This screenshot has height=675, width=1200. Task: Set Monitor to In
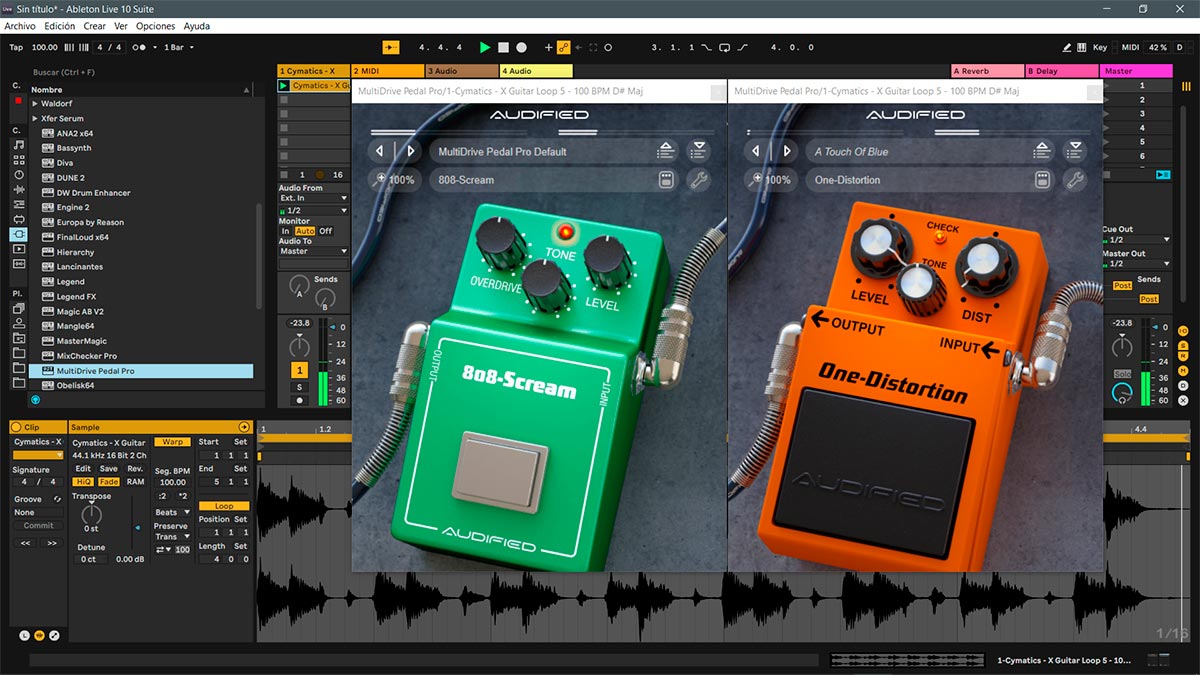285,231
